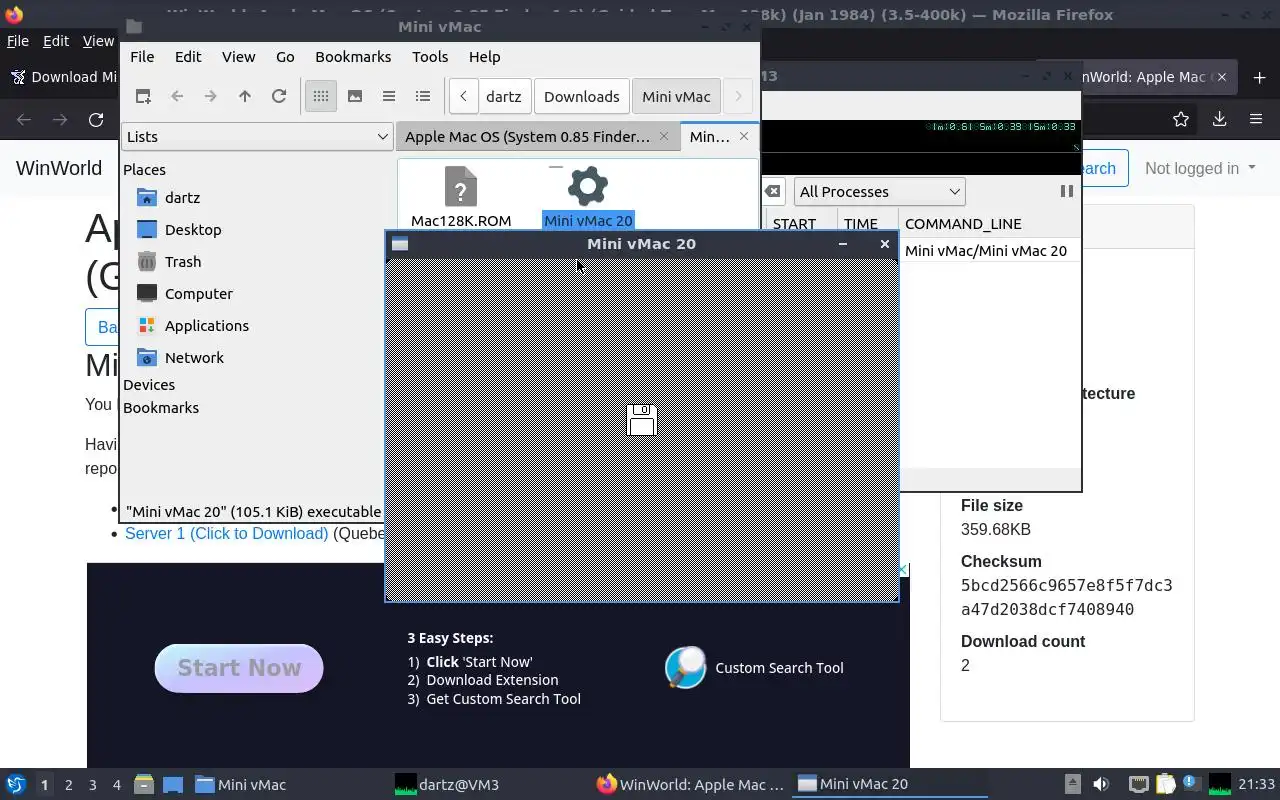Click the Start Now ad button

pyautogui.click(x=239, y=668)
